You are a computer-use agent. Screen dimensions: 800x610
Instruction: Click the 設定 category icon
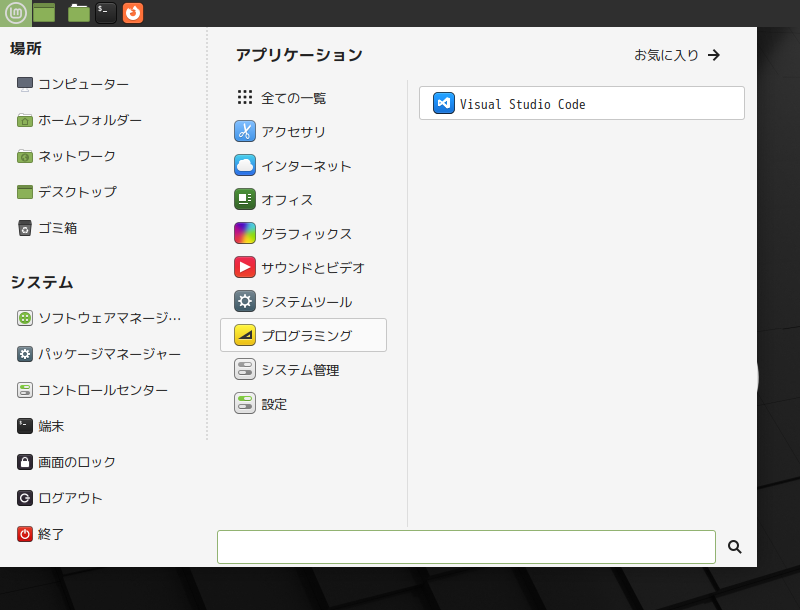coord(245,404)
